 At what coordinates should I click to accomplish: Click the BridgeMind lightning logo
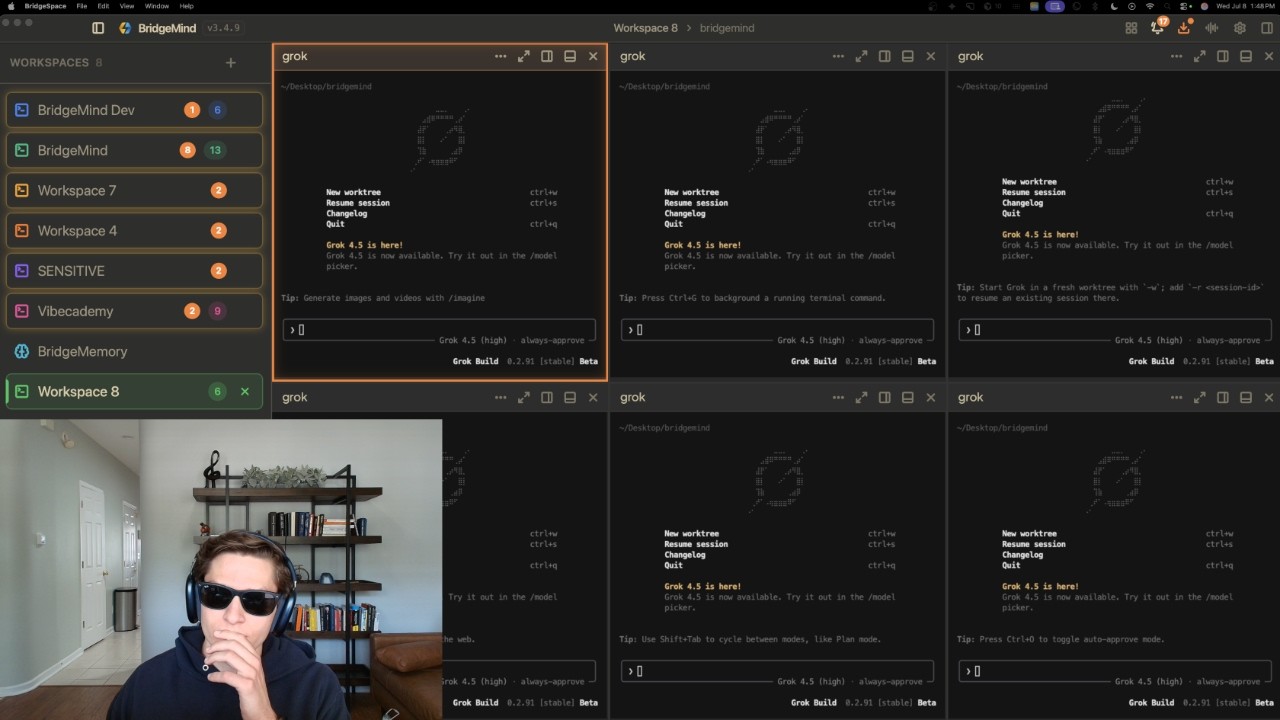pos(125,28)
